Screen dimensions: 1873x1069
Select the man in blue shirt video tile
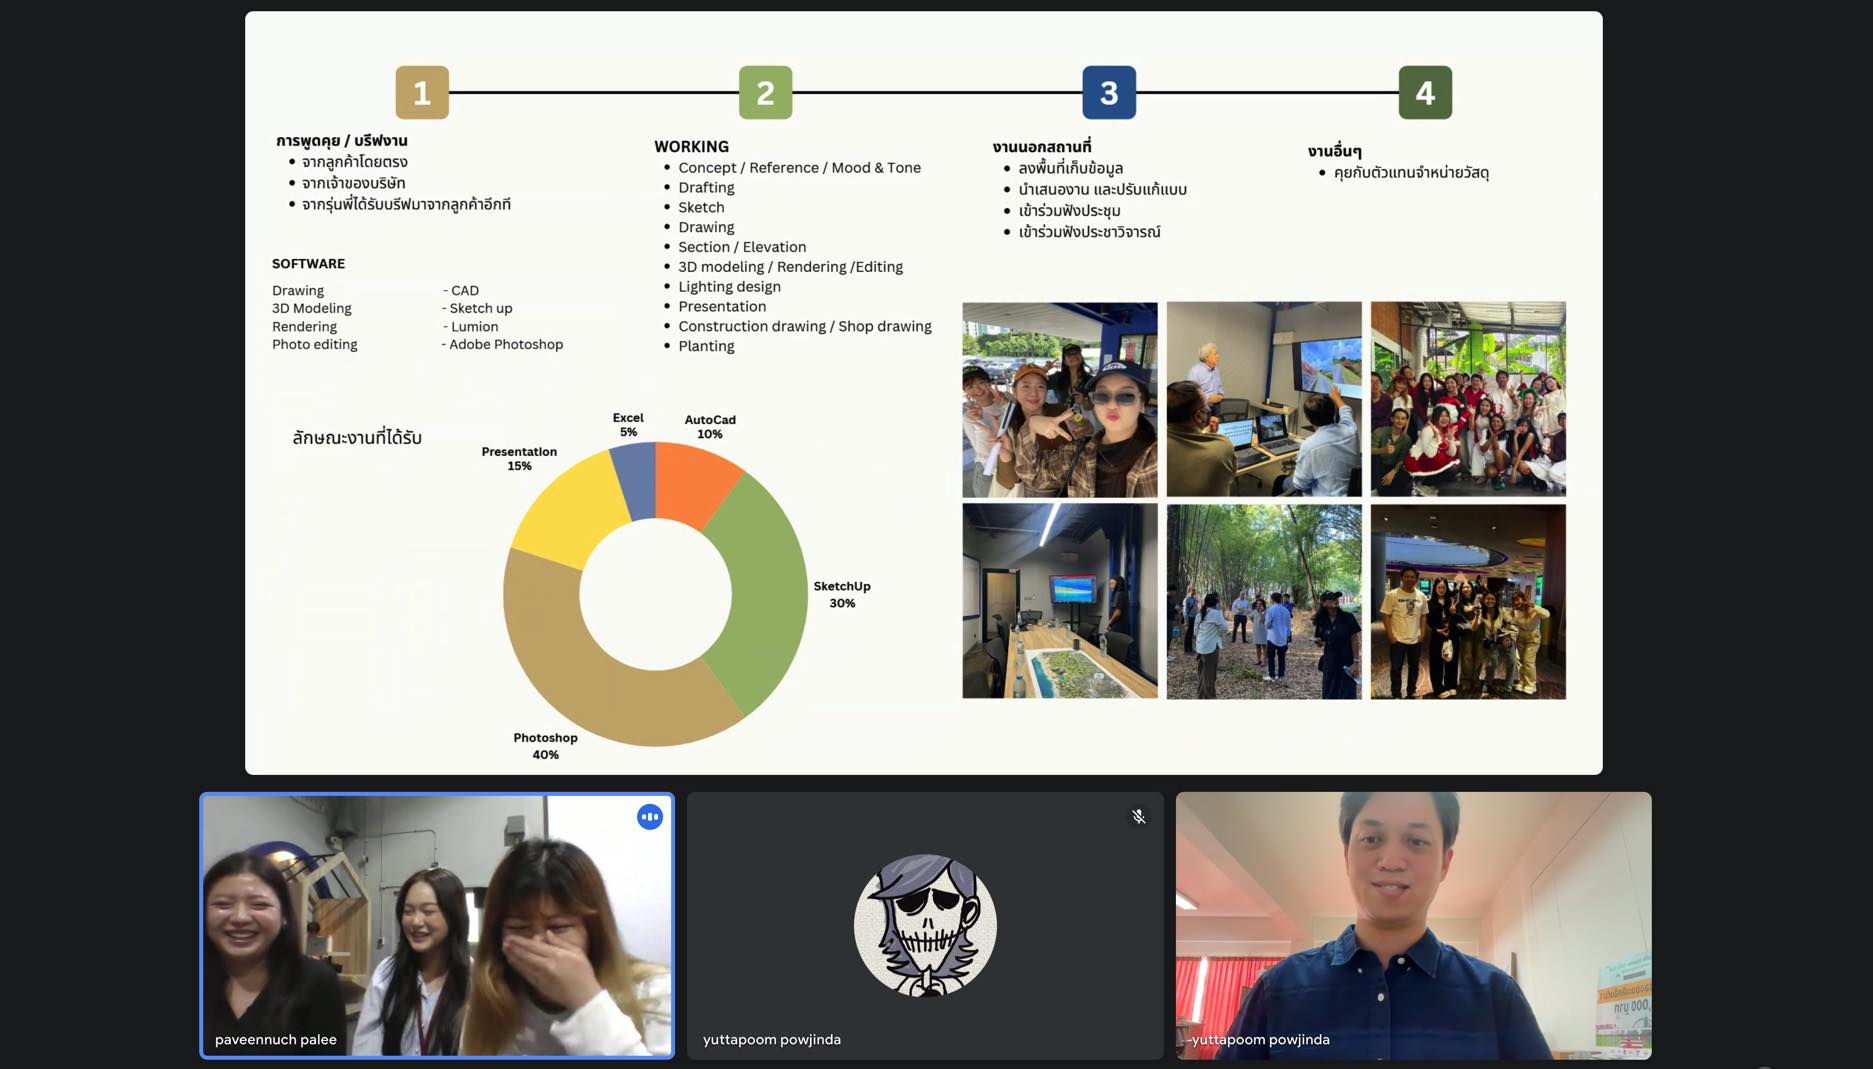coord(1413,925)
